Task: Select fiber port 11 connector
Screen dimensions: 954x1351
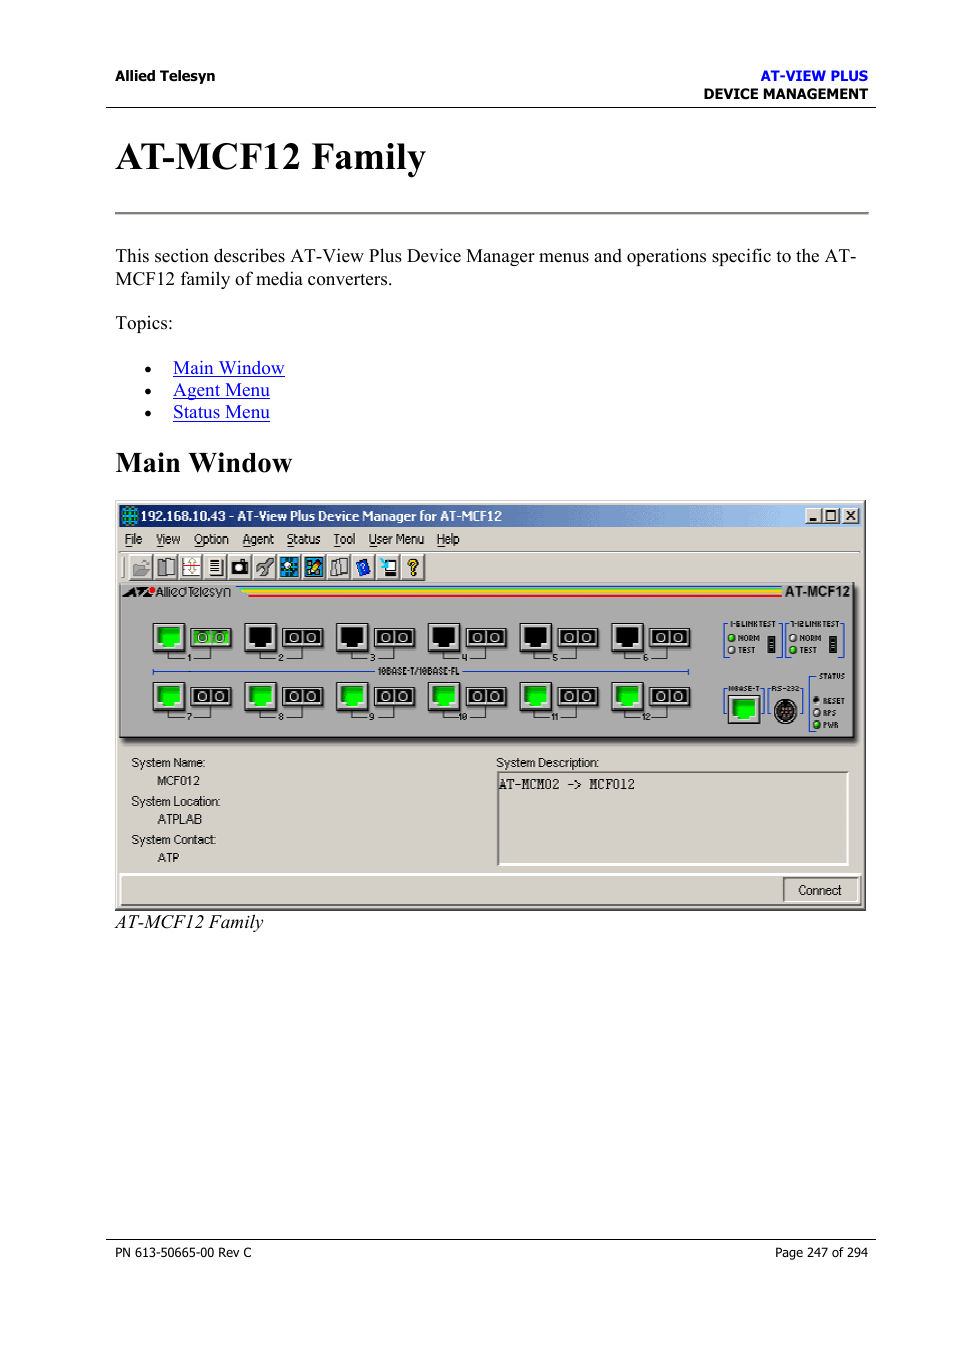Action: click(578, 696)
